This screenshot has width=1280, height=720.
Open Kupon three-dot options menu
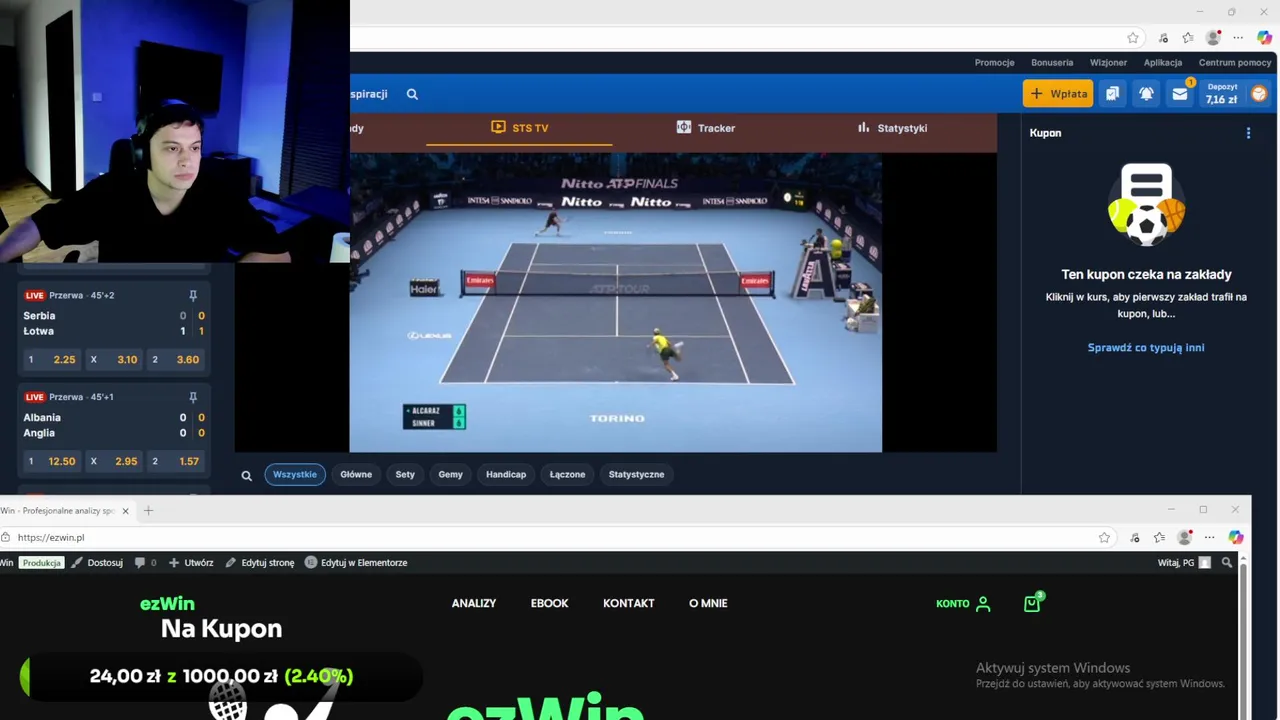pyautogui.click(x=1248, y=133)
